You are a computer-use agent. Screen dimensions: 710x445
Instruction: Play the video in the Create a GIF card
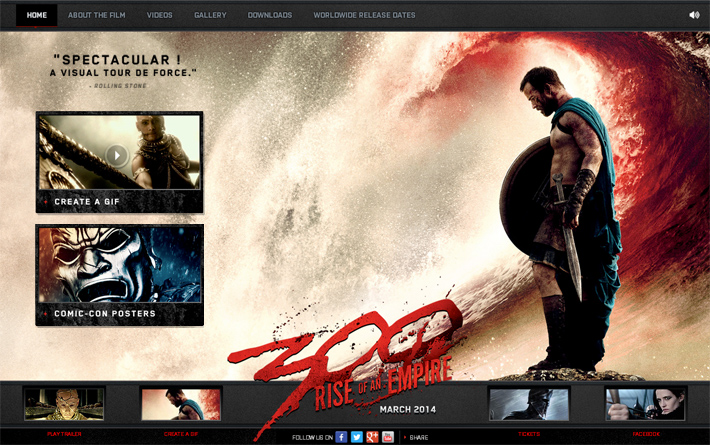coord(117,155)
